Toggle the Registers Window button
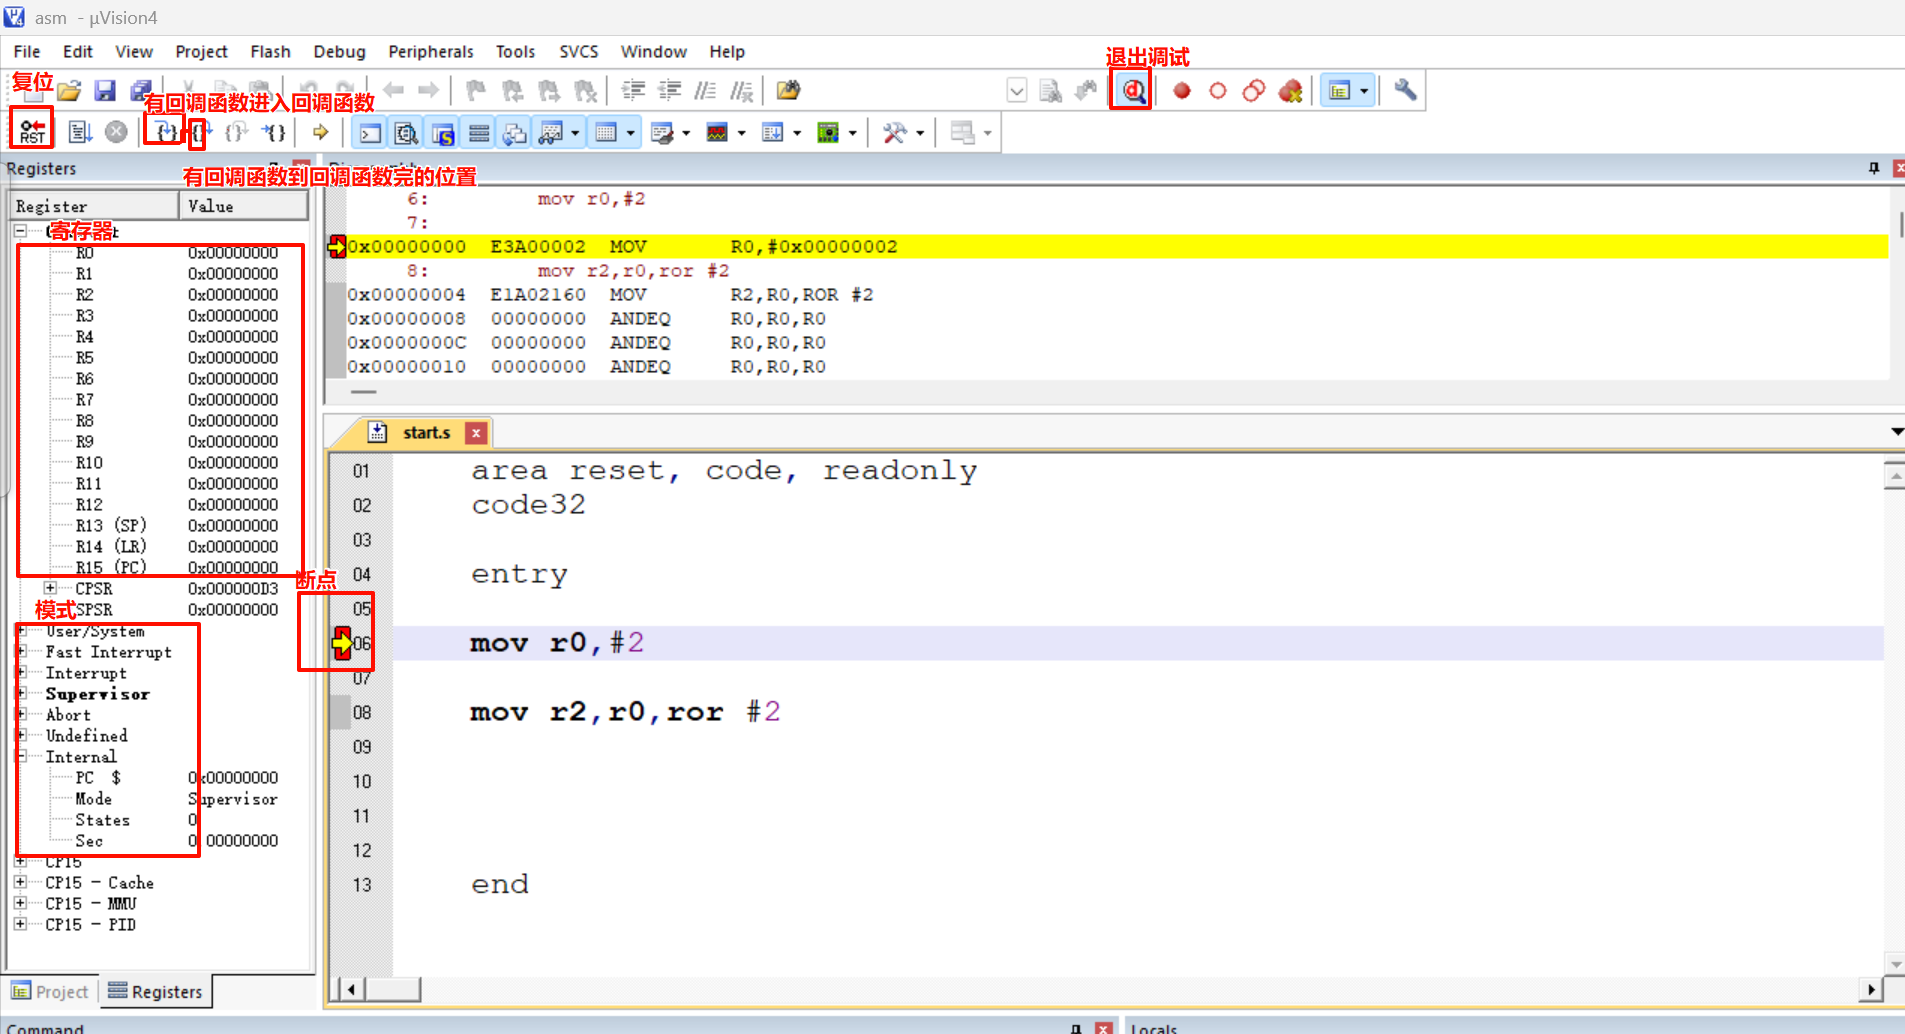1905x1034 pixels. pyautogui.click(x=479, y=132)
